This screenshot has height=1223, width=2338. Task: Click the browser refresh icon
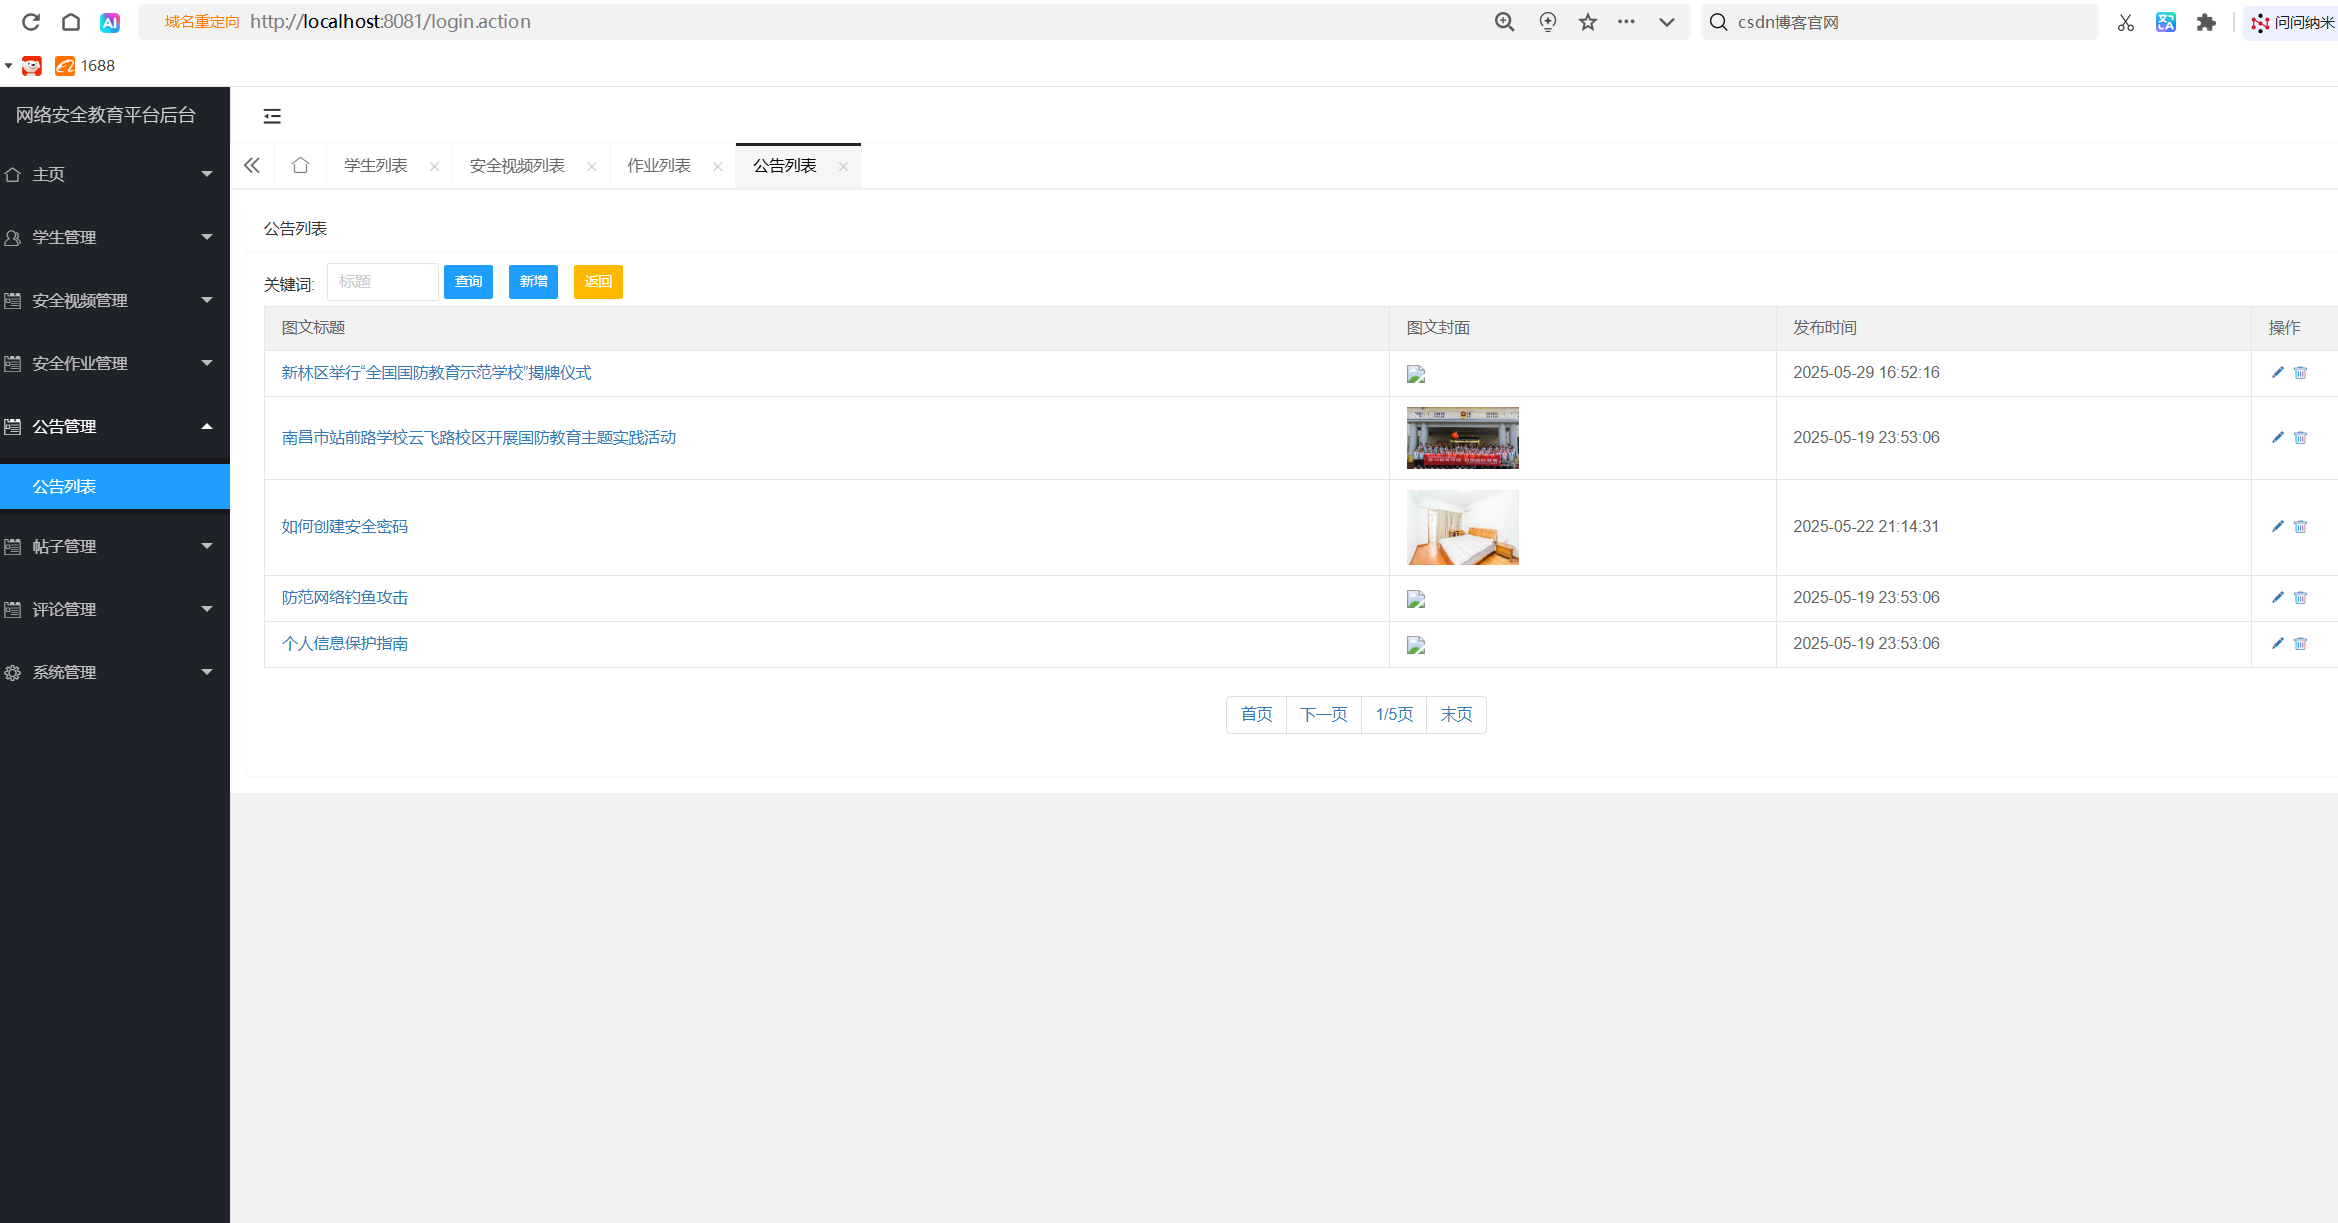31,22
